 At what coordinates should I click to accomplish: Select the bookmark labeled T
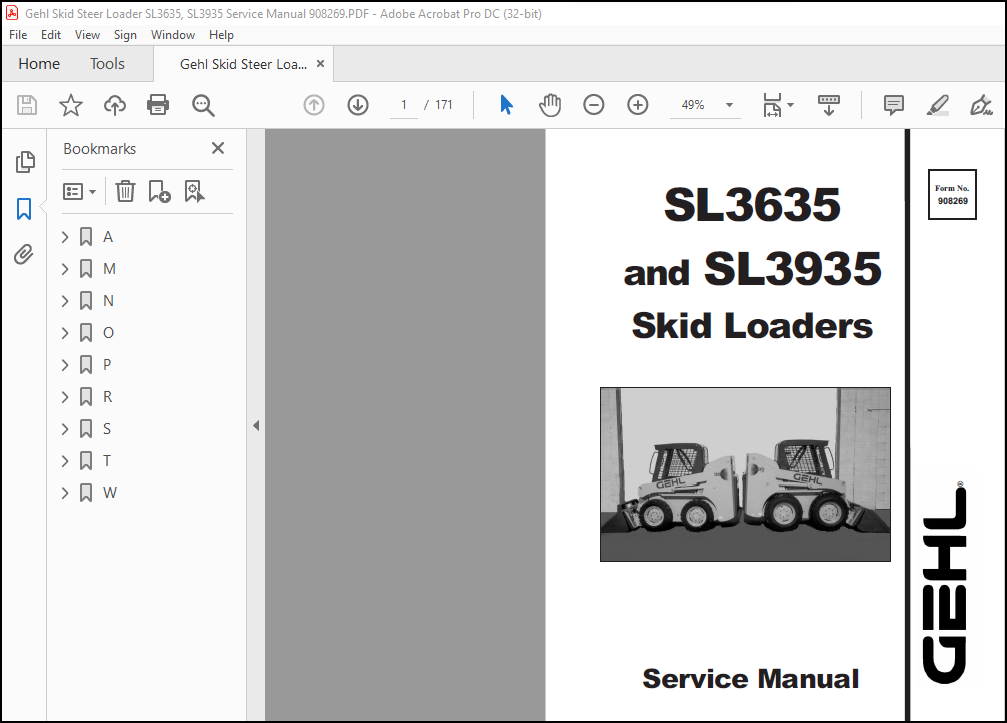point(107,461)
